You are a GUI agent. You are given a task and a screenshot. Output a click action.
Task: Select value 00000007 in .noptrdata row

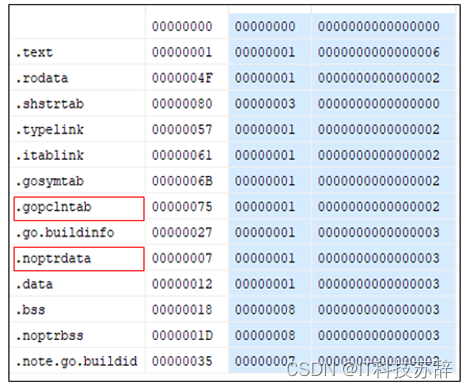point(182,259)
